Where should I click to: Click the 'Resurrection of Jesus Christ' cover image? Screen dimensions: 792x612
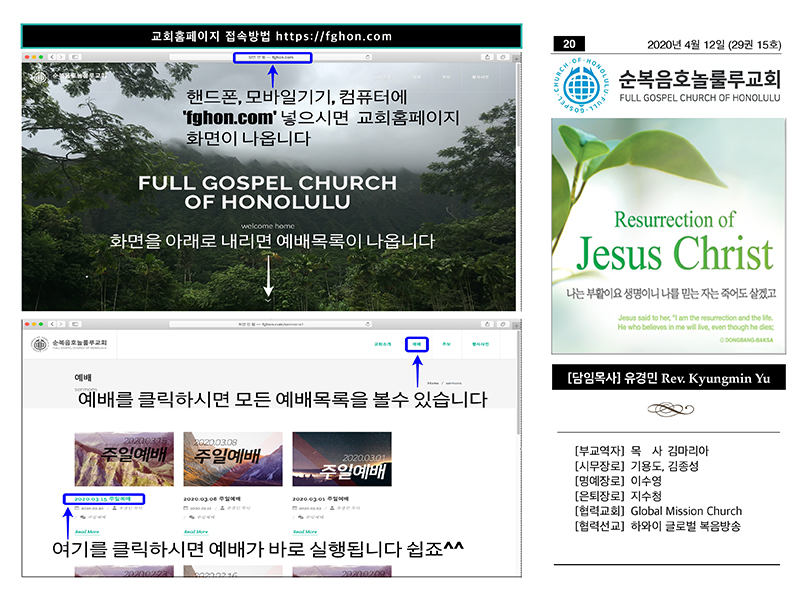click(668, 236)
